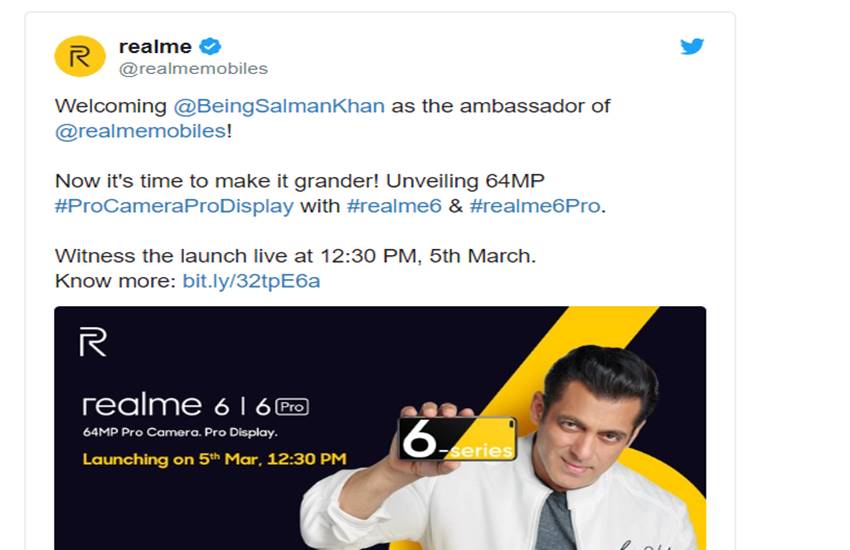Follow the bit.ly/32tpE6a link
The image size is (850, 550).
[251, 281]
